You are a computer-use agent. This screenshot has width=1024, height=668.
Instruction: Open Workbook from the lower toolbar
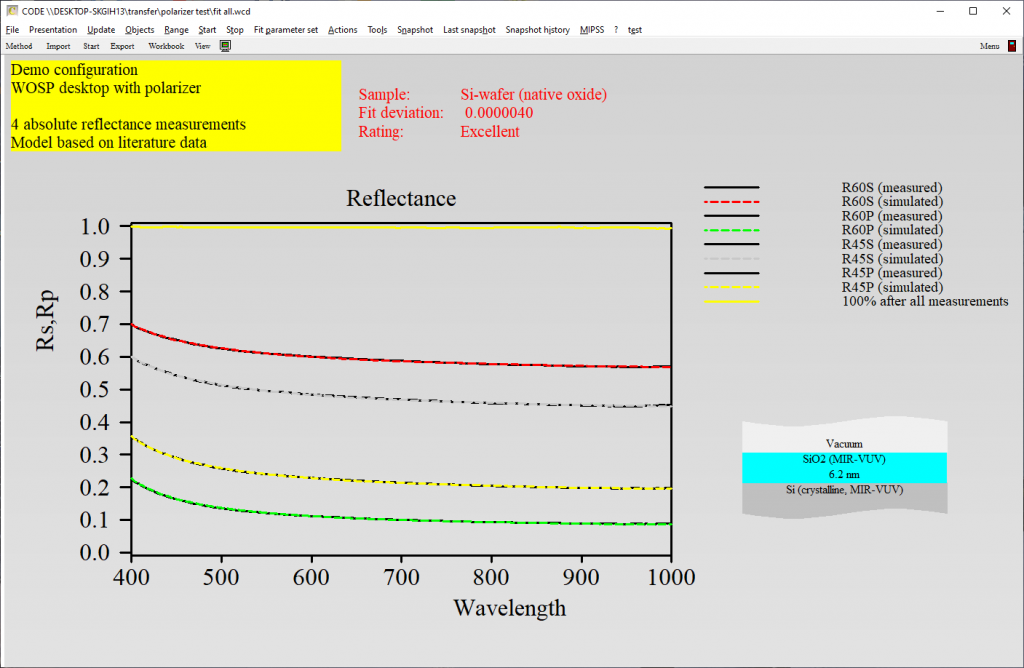165,45
